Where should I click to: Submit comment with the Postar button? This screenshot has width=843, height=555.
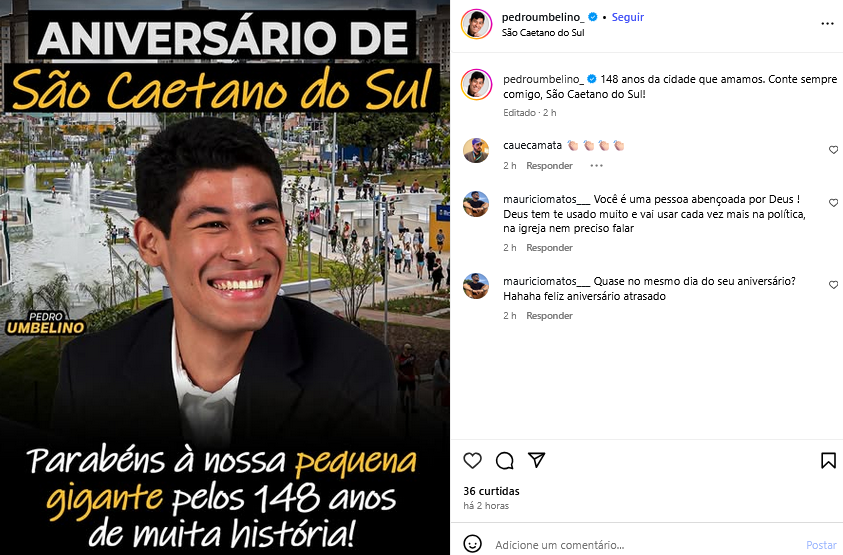821,545
